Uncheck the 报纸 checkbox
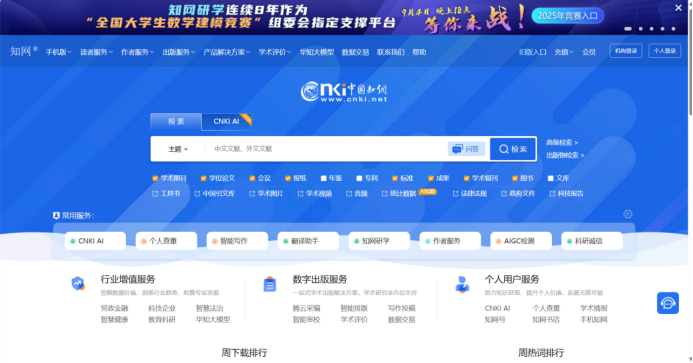The image size is (693, 363). click(288, 178)
